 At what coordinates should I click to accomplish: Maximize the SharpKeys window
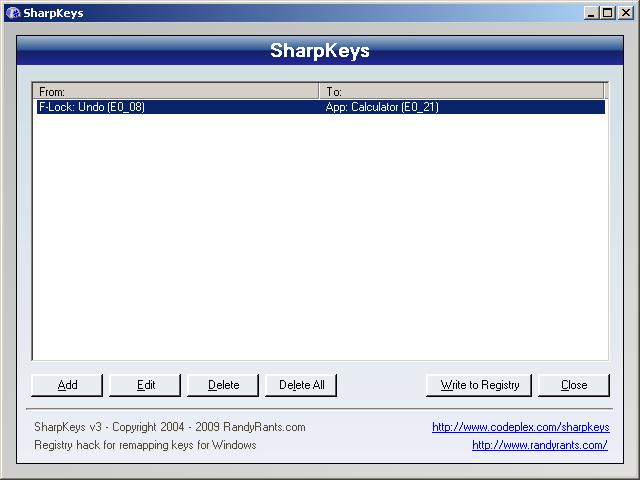pos(607,13)
